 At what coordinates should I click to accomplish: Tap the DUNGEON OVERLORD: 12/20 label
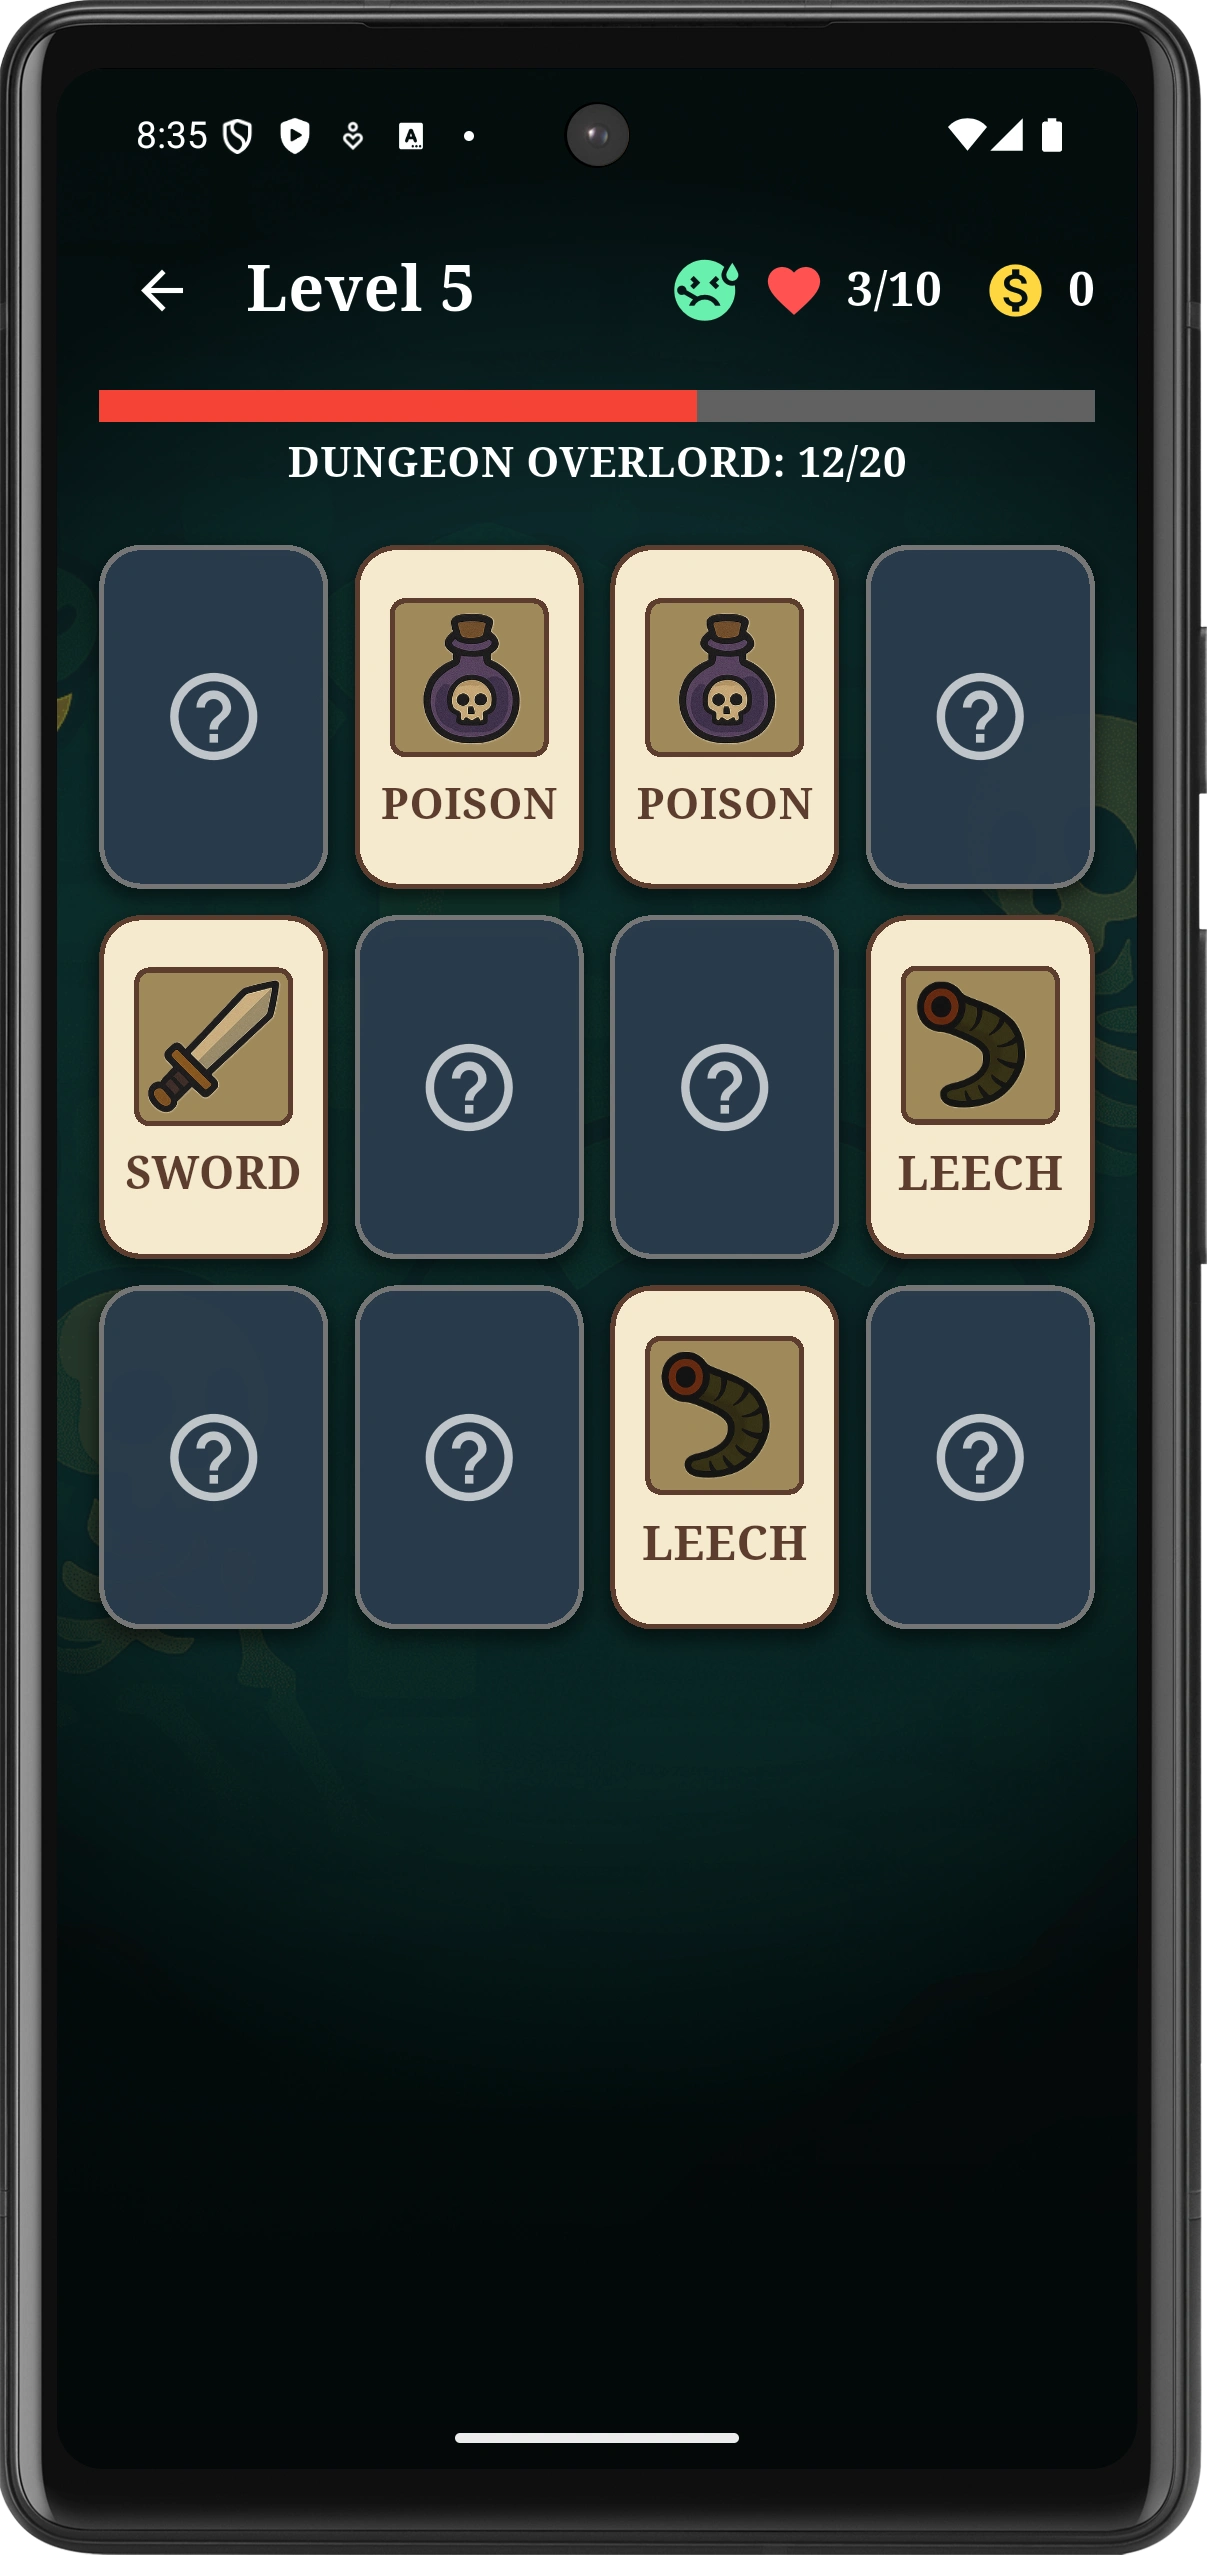click(597, 462)
